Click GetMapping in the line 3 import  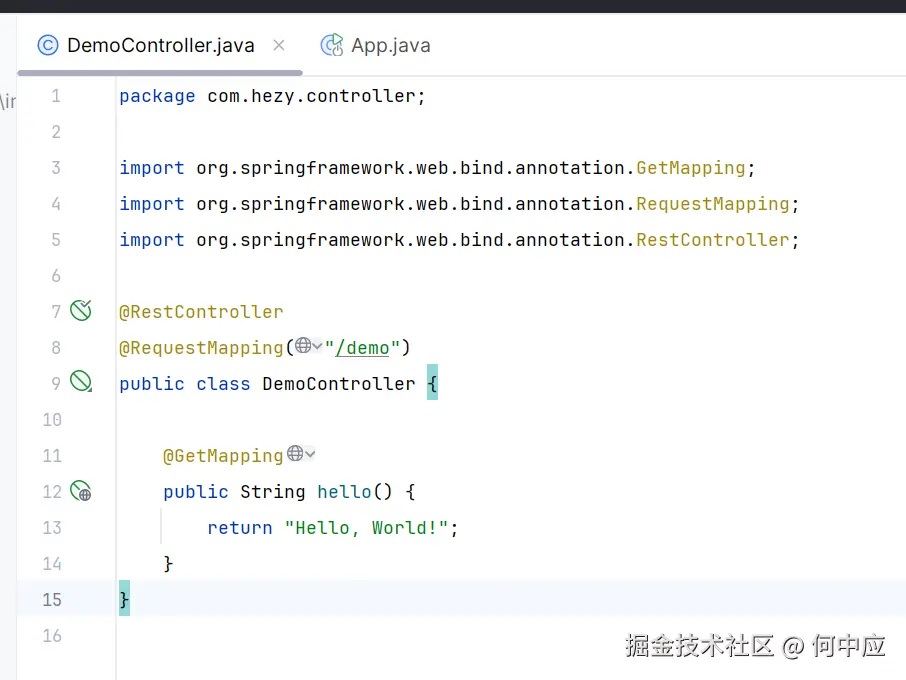(x=691, y=168)
